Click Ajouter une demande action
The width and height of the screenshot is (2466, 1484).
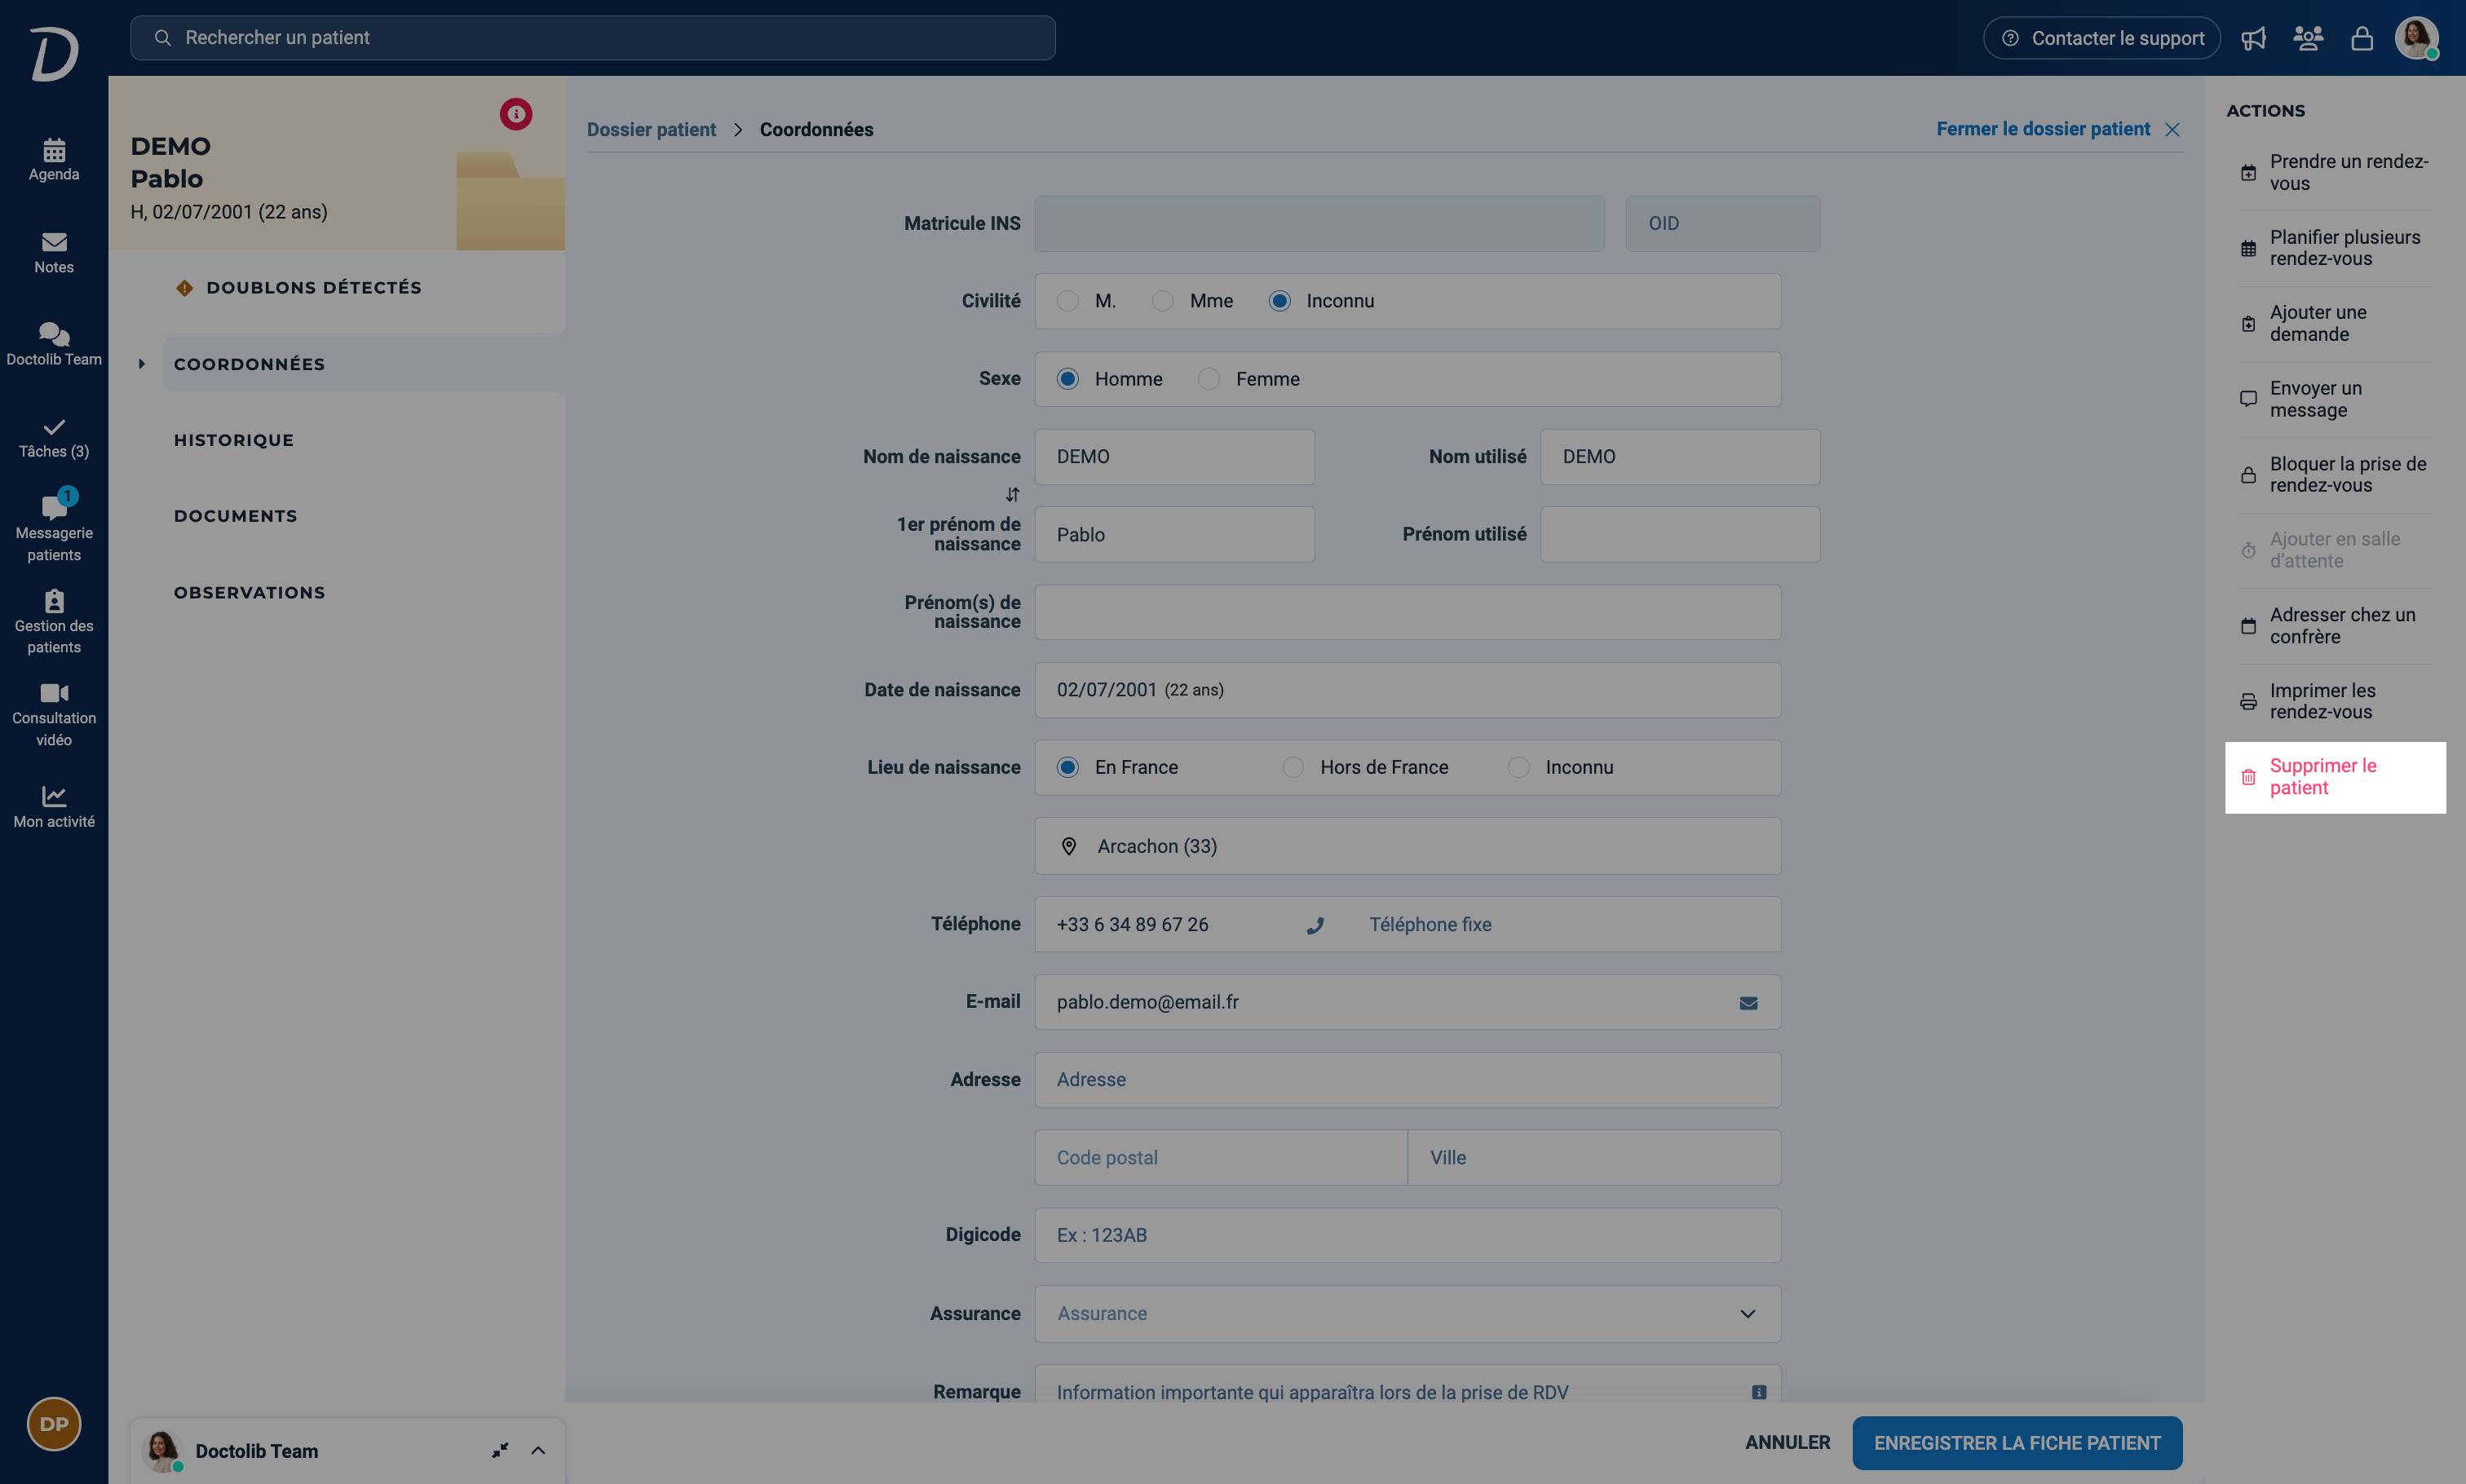click(2335, 324)
